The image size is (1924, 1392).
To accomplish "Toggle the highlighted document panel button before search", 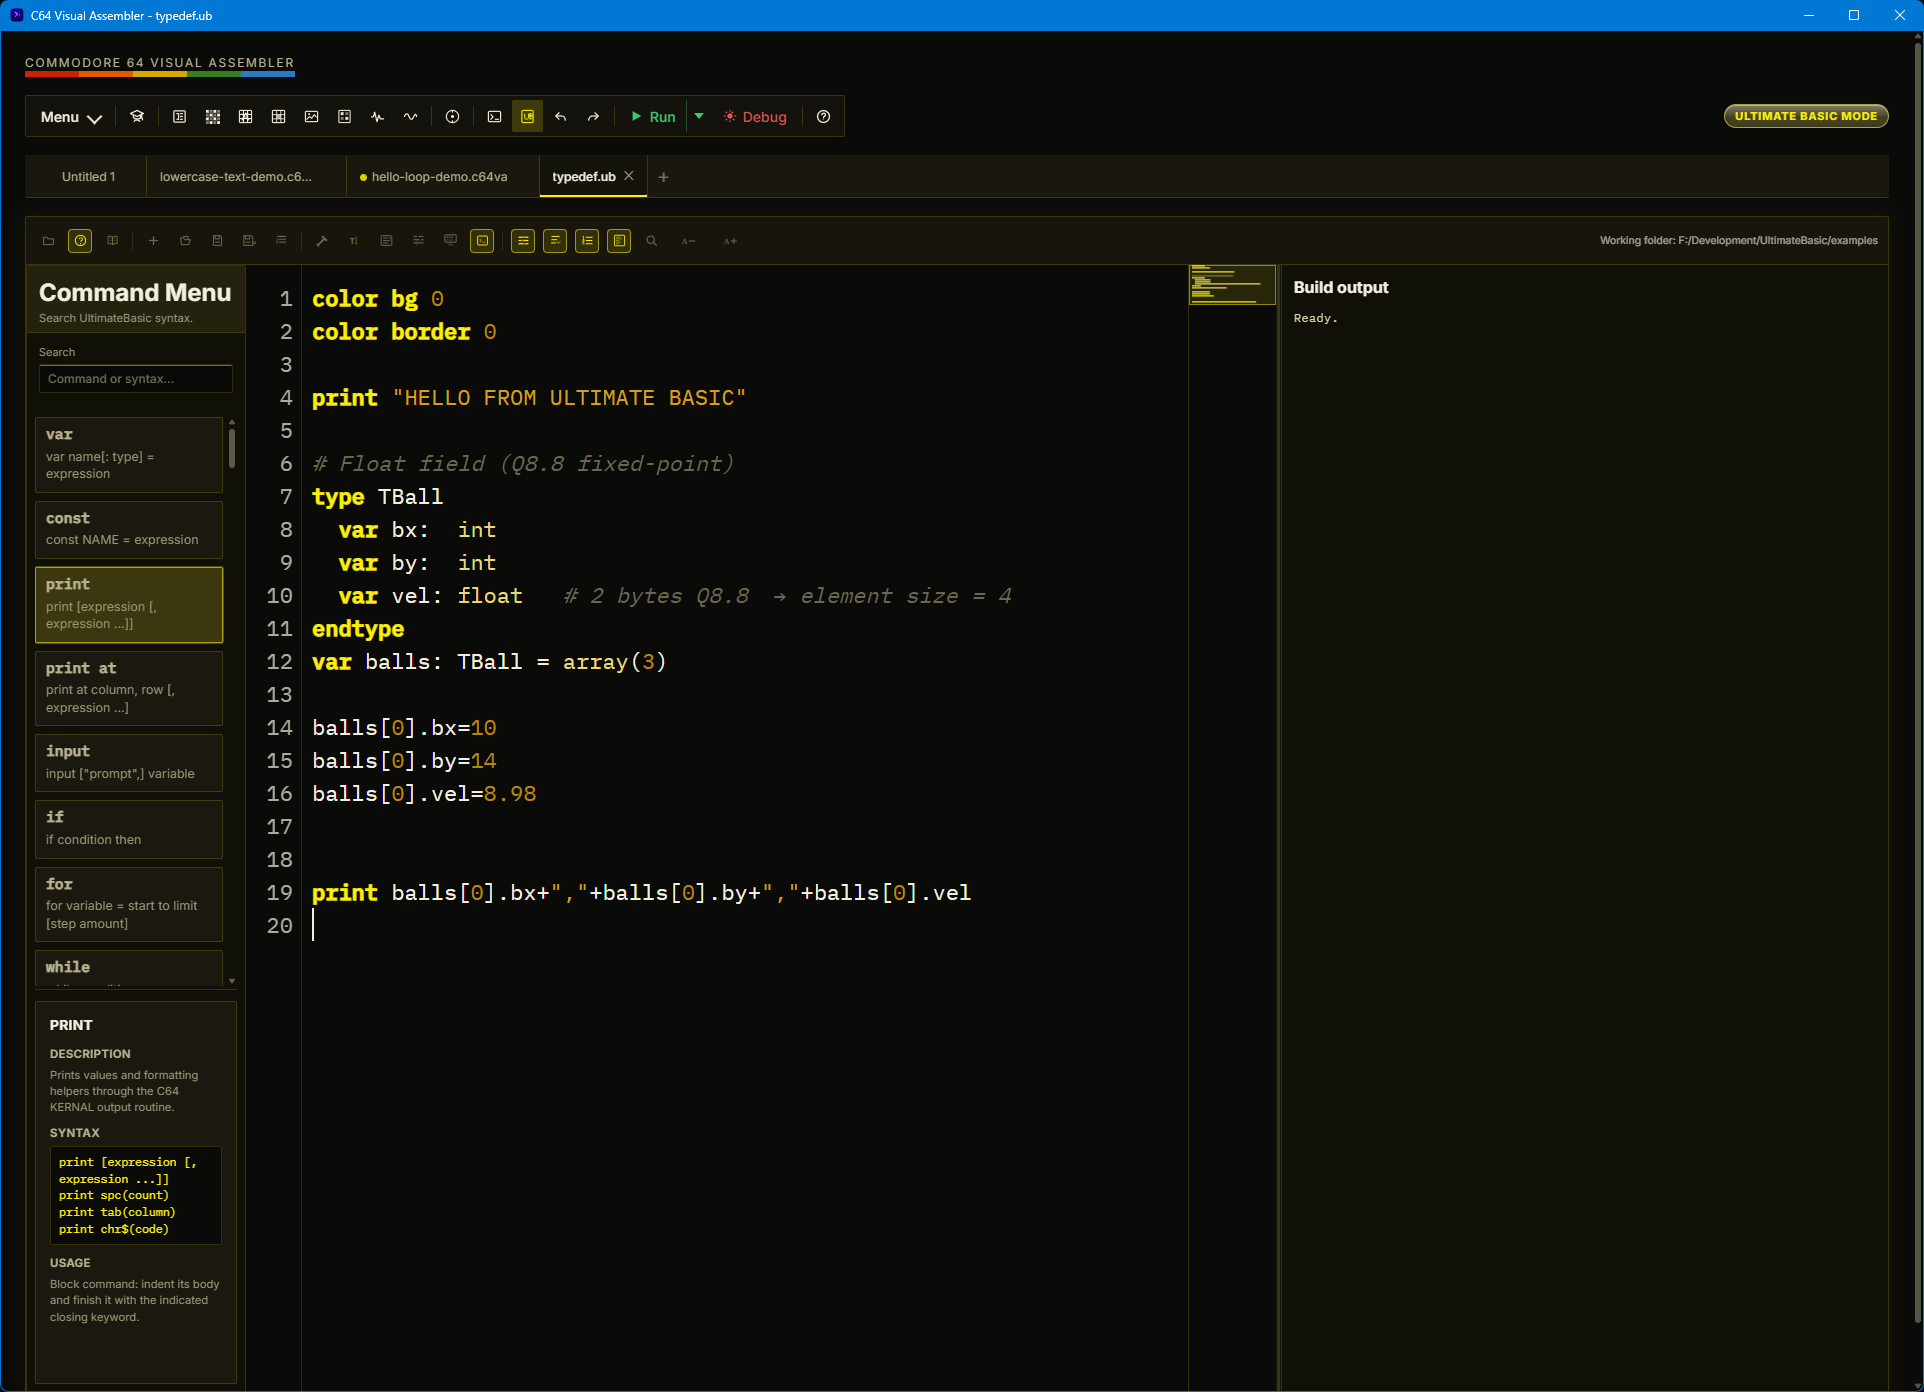I will tap(619, 241).
